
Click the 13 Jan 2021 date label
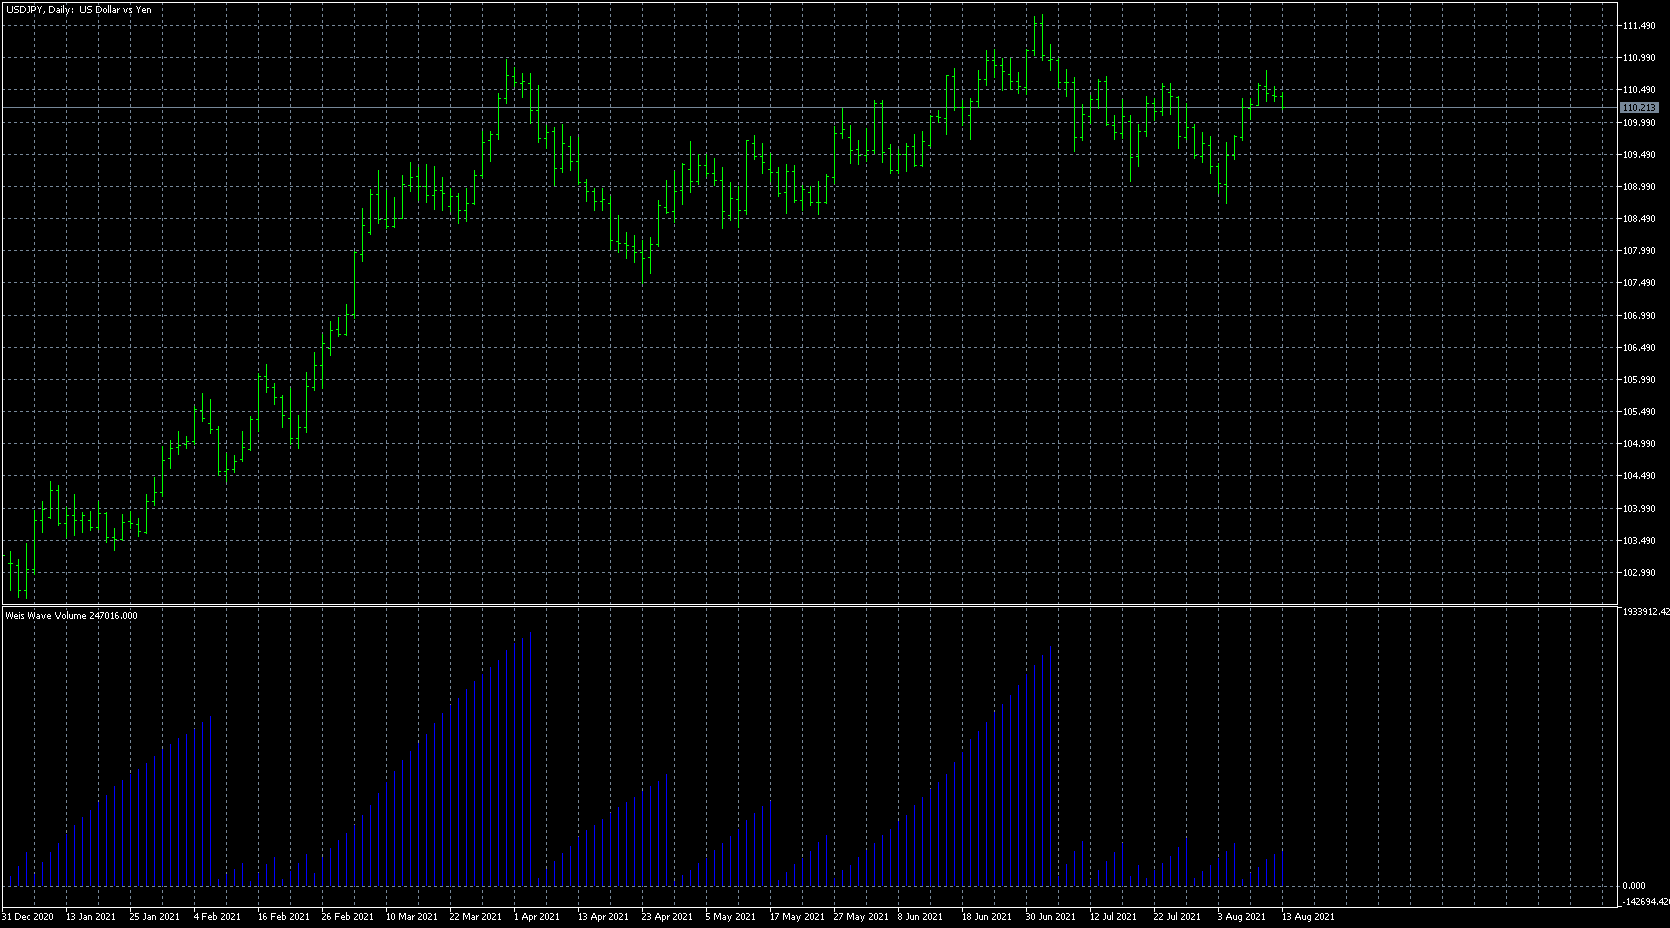click(x=91, y=917)
